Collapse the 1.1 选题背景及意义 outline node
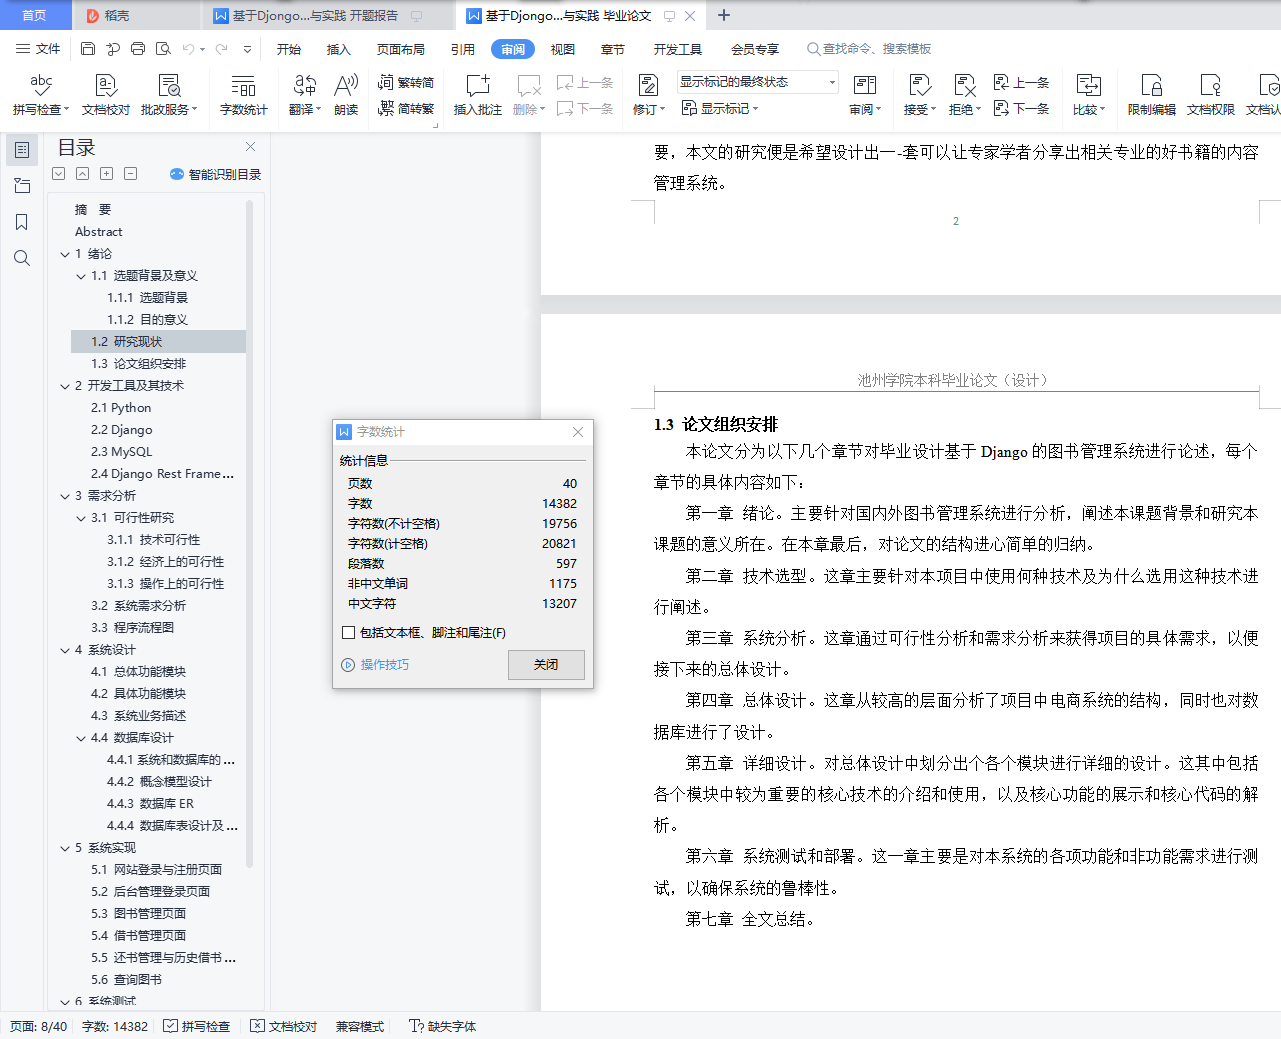The width and height of the screenshot is (1281, 1039). tap(81, 276)
